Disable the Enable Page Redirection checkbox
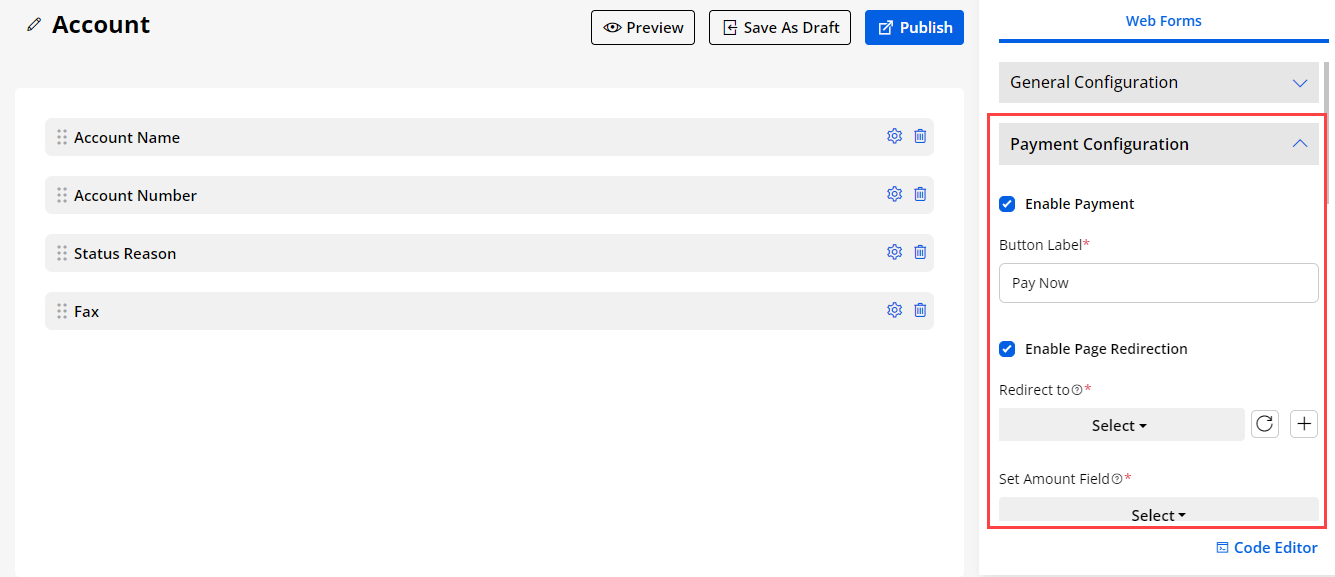Image resolution: width=1335 pixels, height=577 pixels. pos(1007,349)
